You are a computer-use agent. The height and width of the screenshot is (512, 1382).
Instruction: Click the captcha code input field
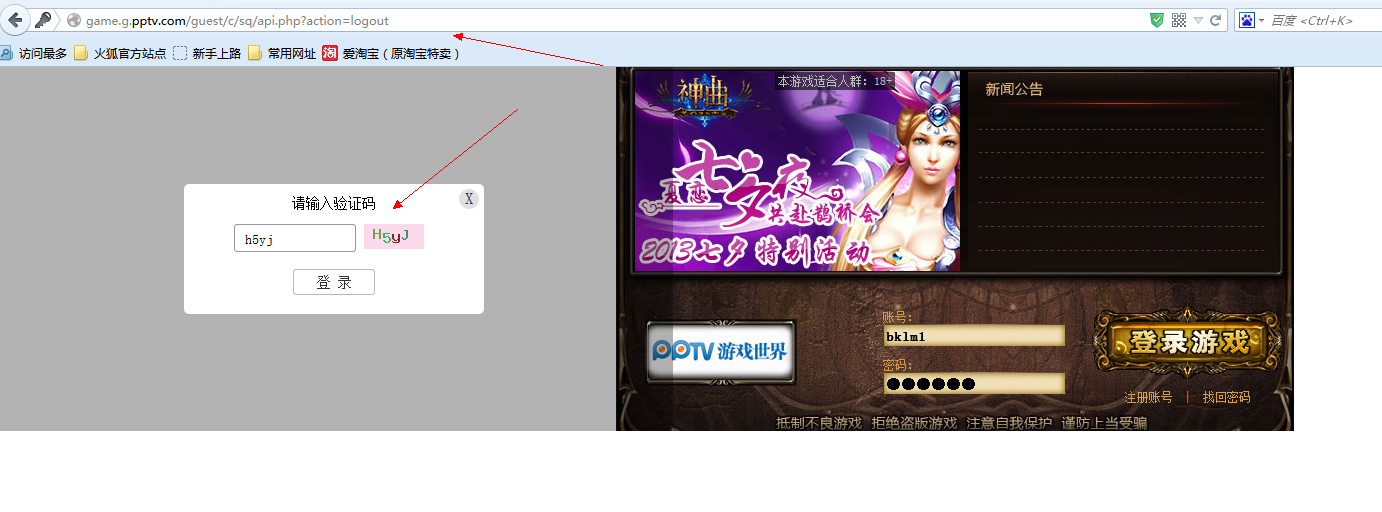tap(295, 238)
